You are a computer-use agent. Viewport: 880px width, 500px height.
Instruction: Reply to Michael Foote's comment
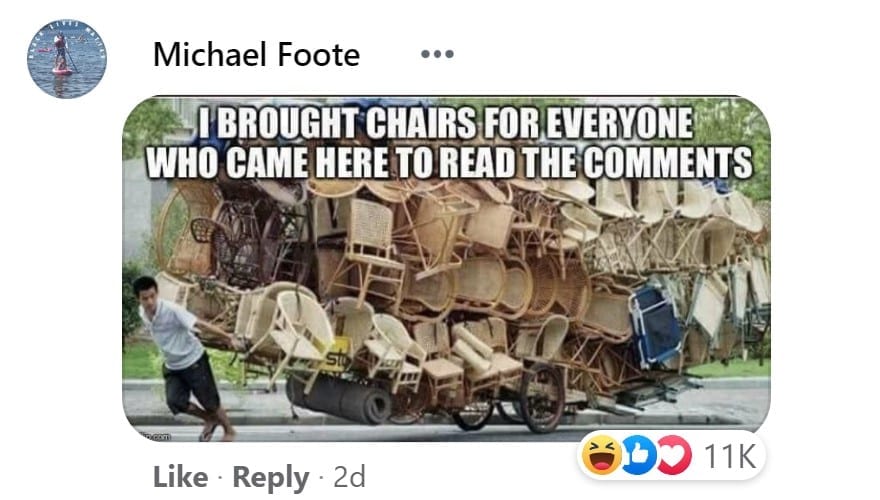(x=271, y=478)
